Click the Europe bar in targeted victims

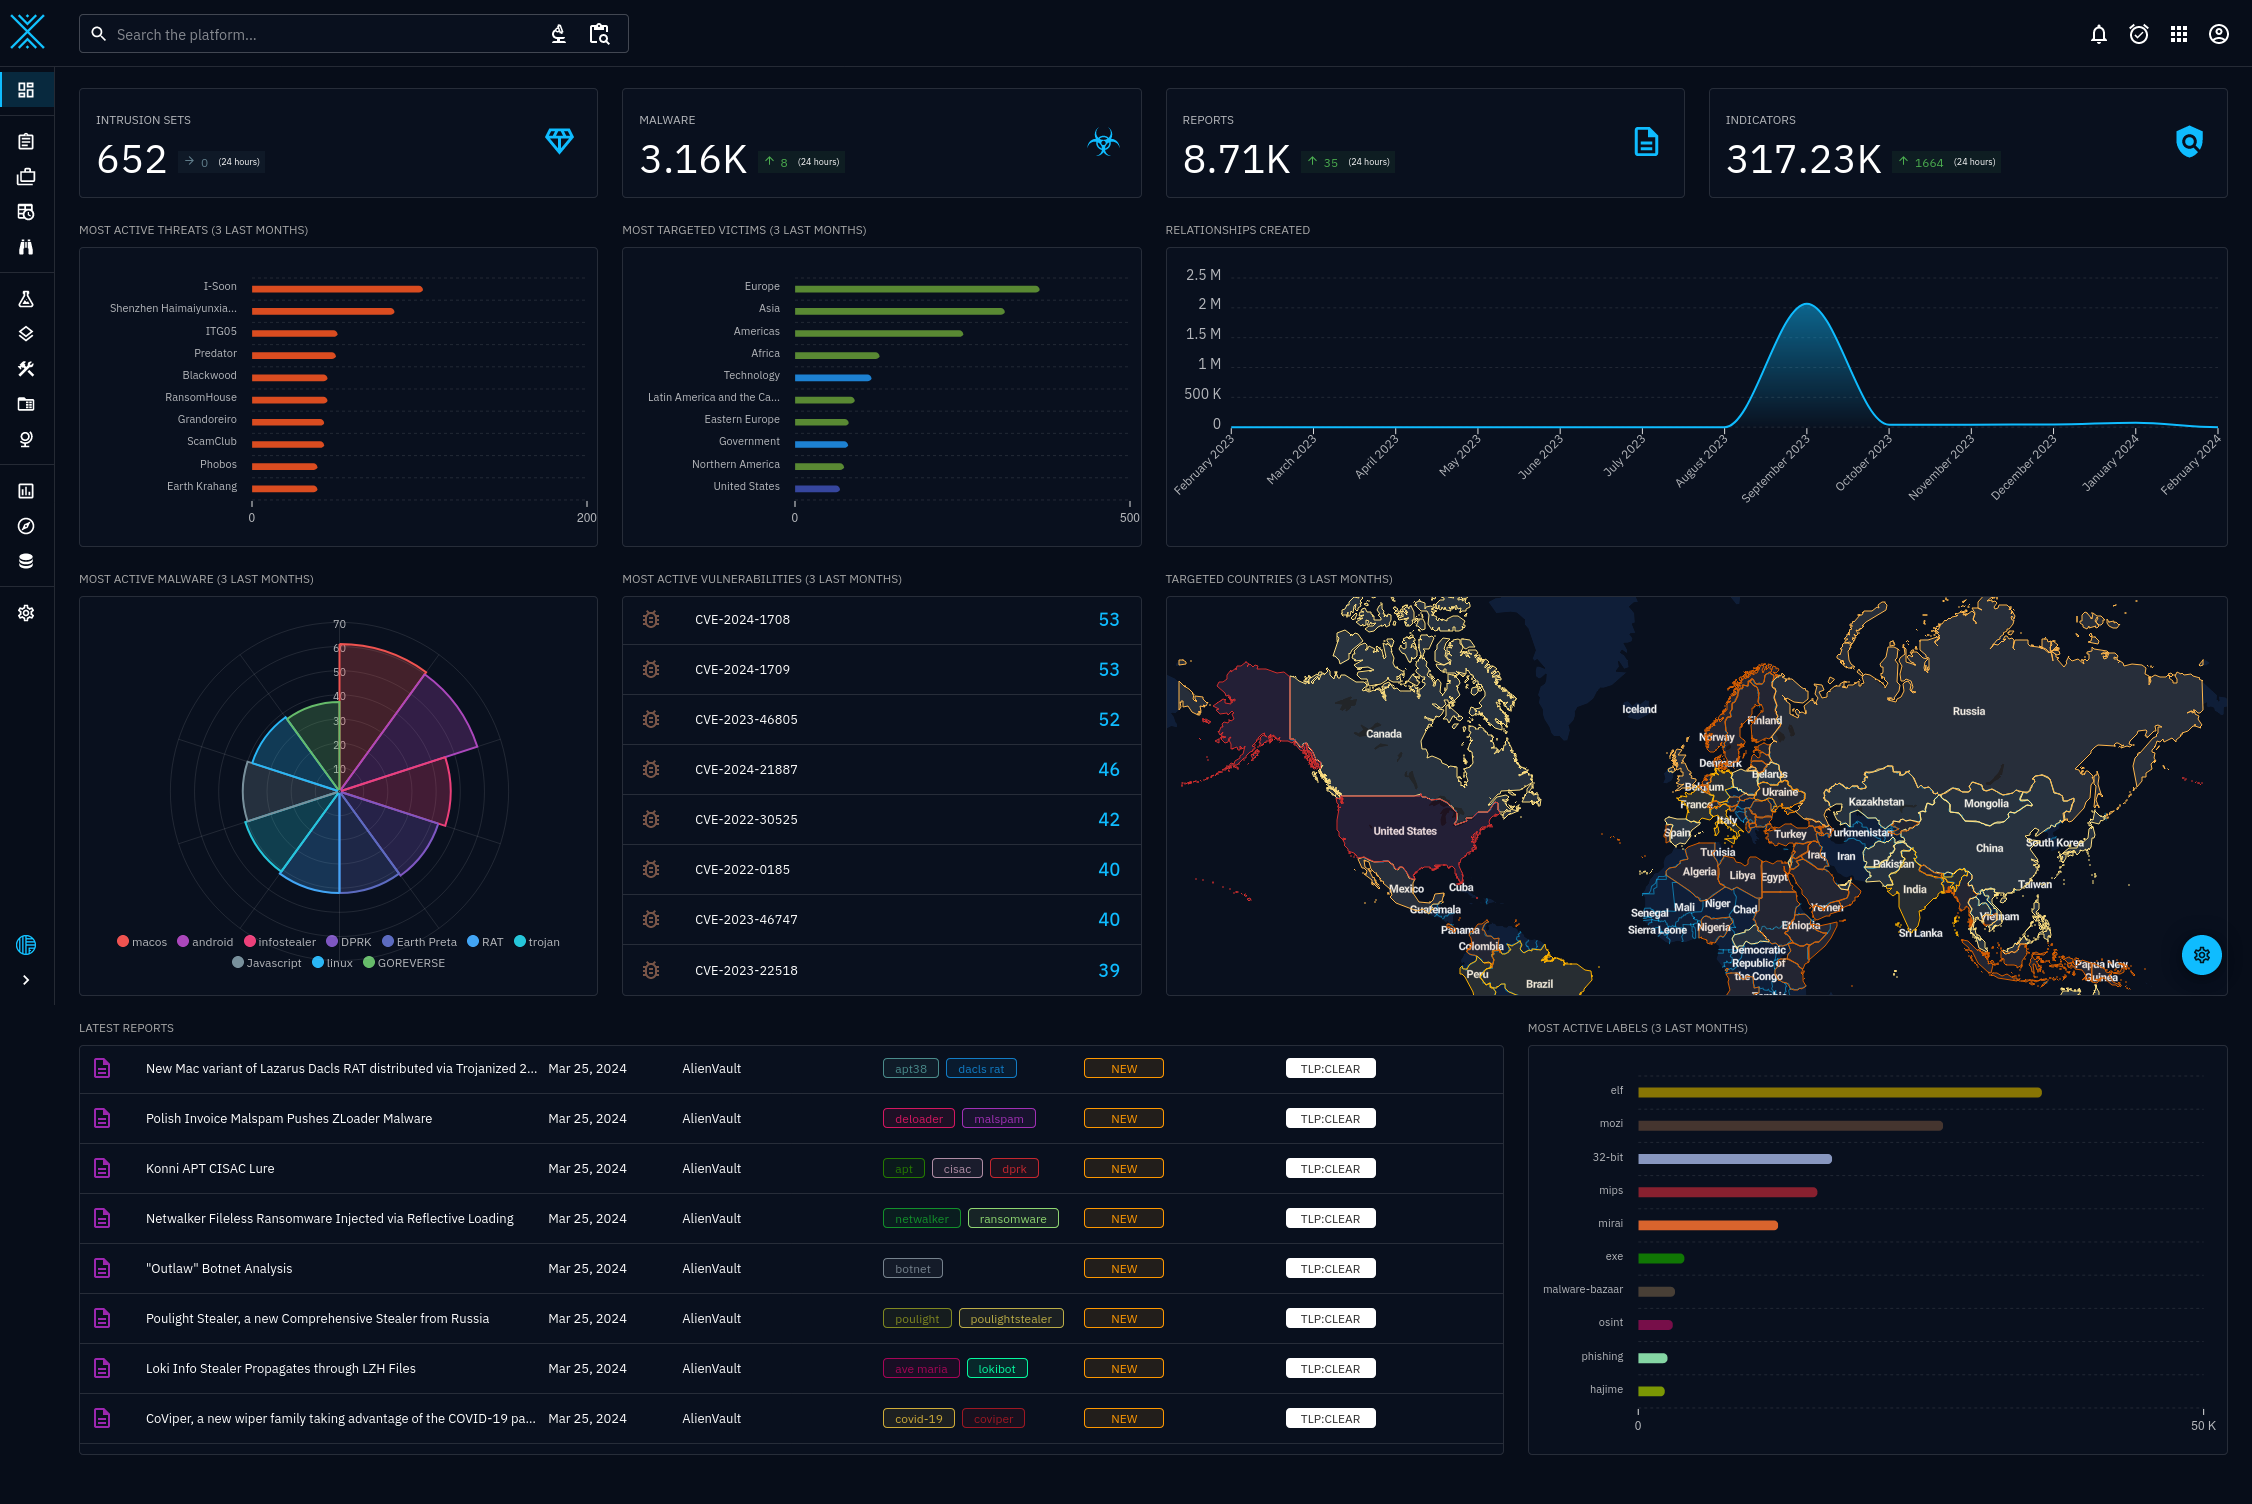coord(917,289)
